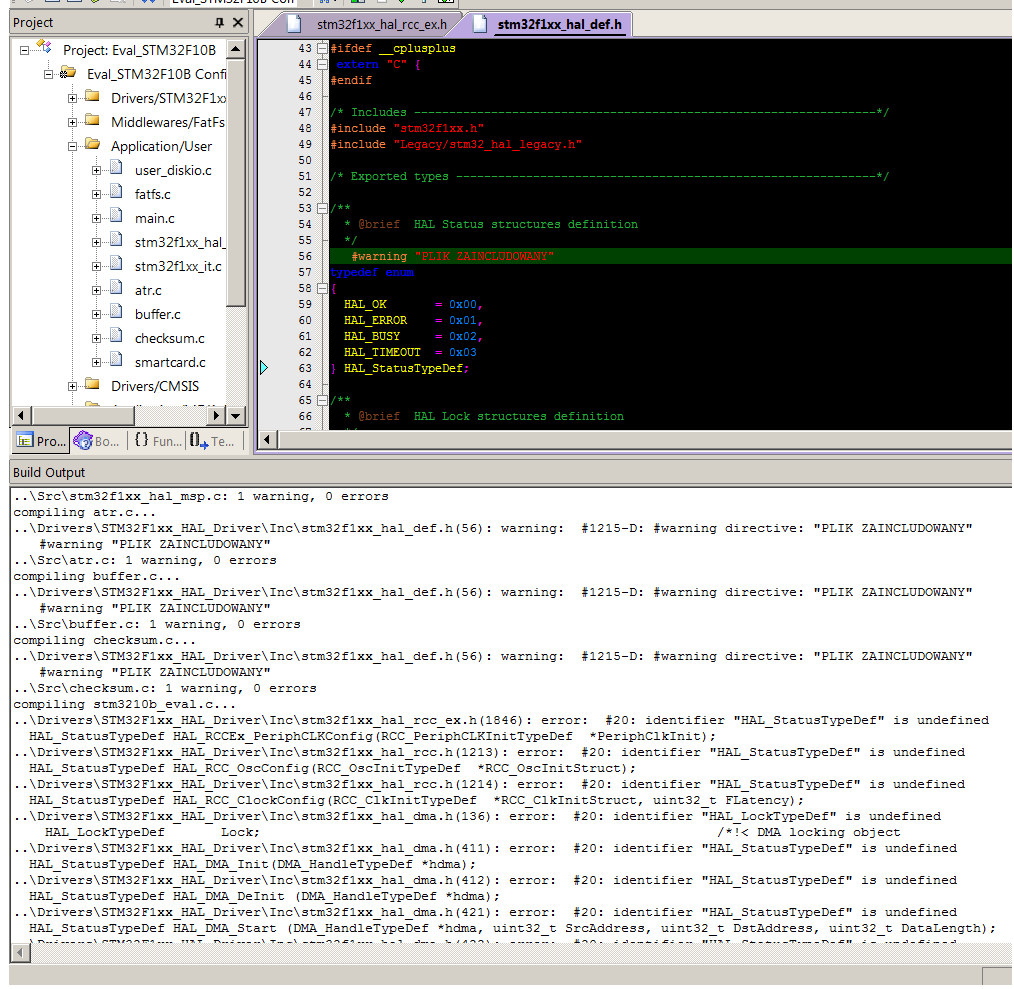Expand the Middlewares/FatFs folder
1014x989 pixels.
[72, 122]
